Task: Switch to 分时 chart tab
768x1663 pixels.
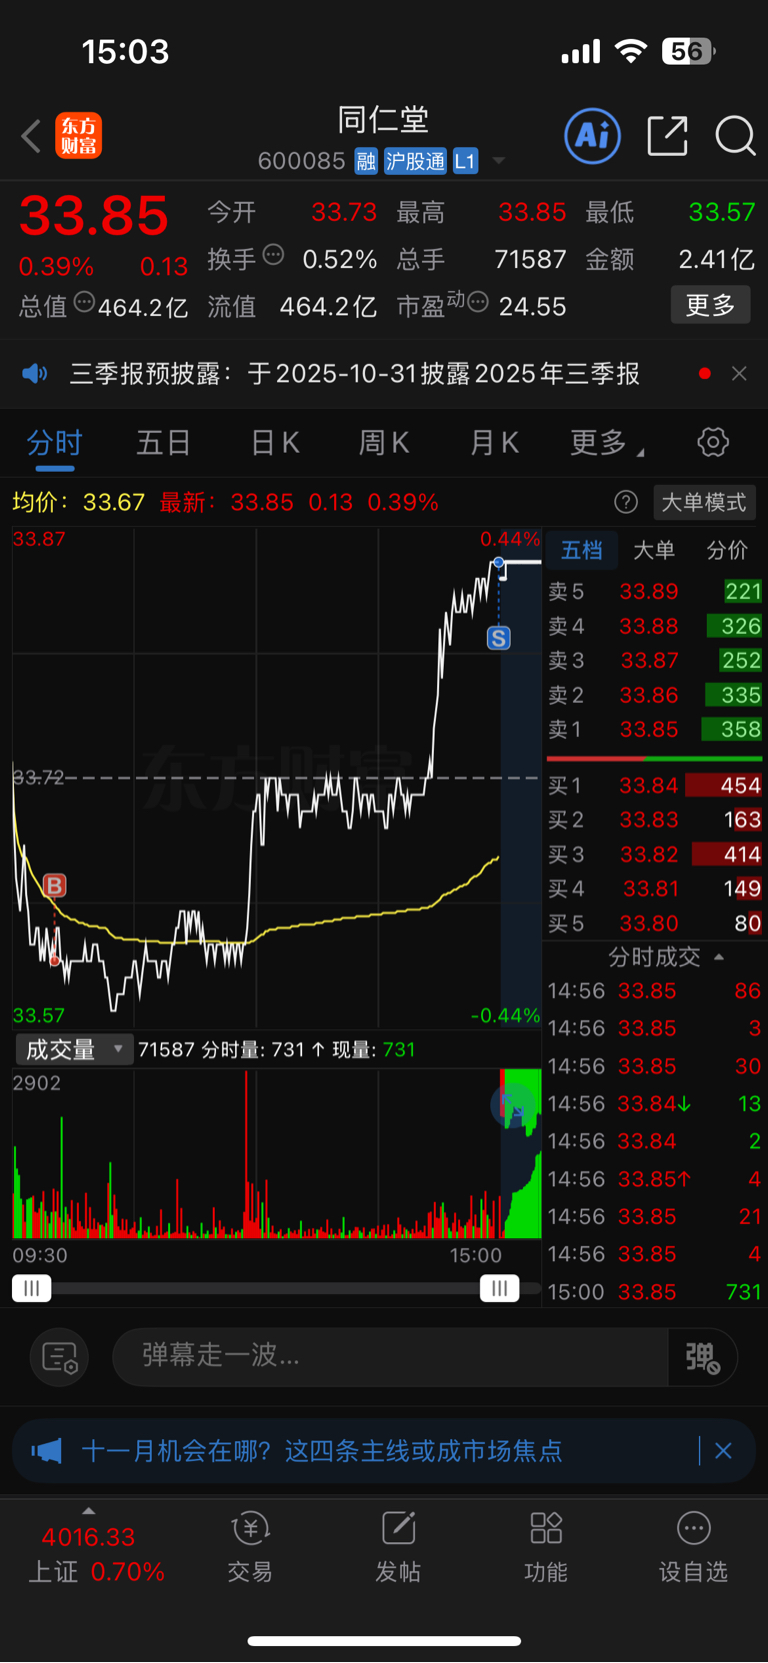Action: pos(54,443)
